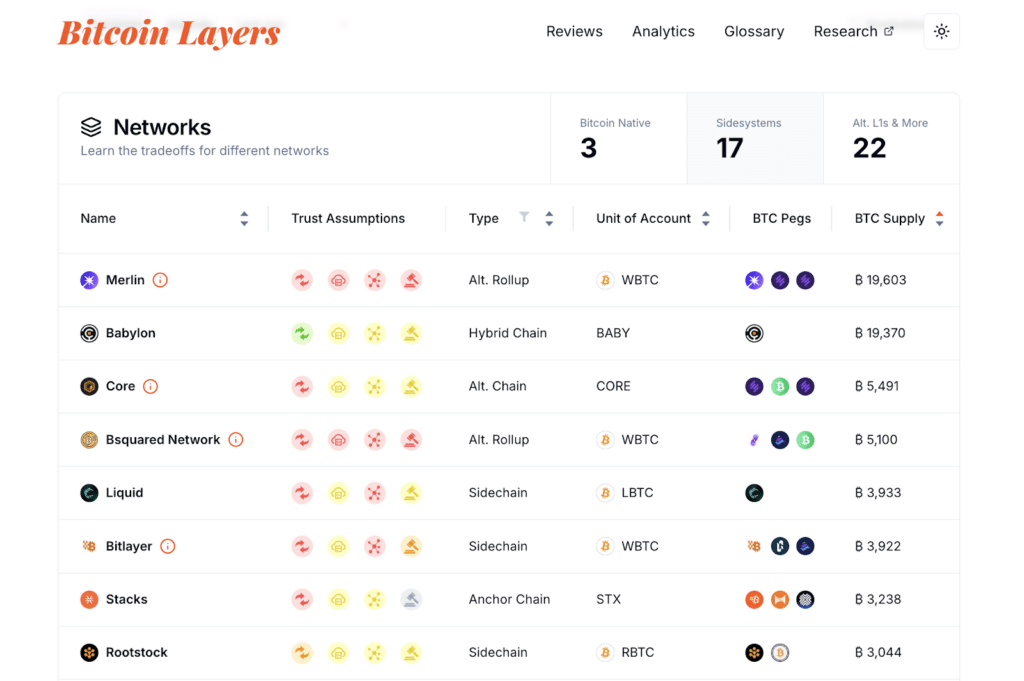Click Merlin's first red trust assumption icon

(x=302, y=280)
